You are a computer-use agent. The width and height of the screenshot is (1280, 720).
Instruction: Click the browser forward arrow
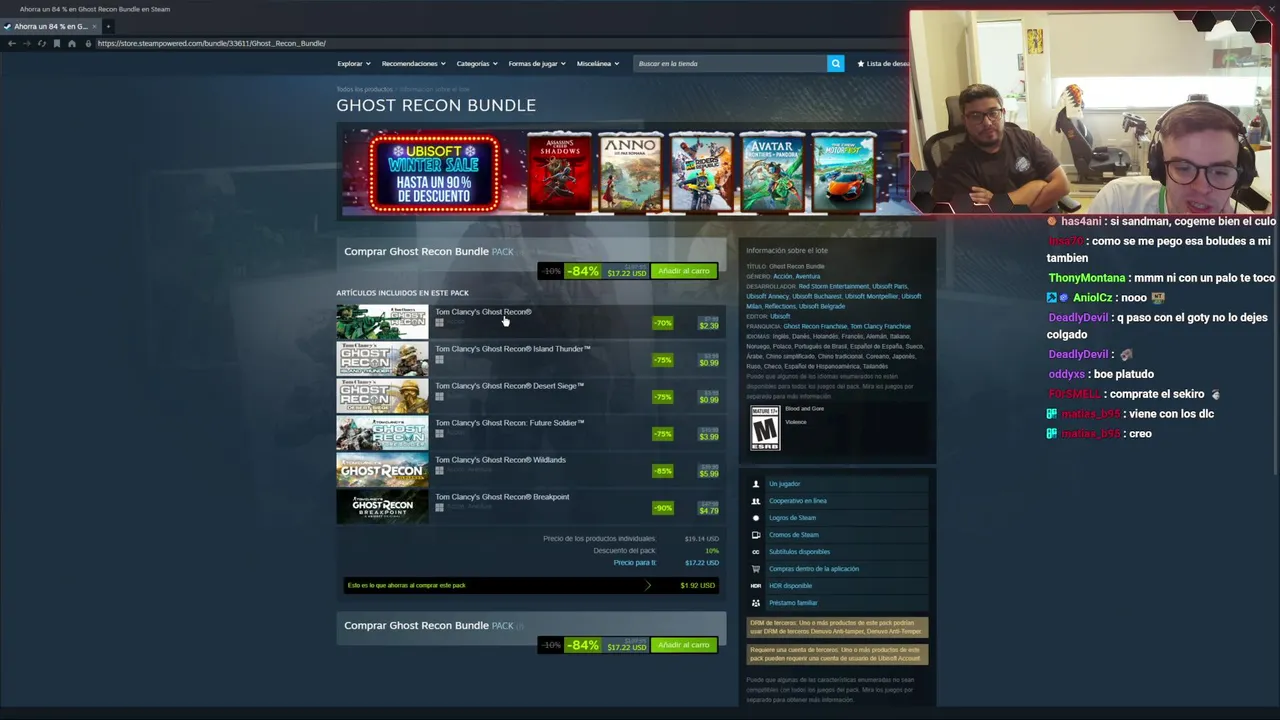click(26, 43)
